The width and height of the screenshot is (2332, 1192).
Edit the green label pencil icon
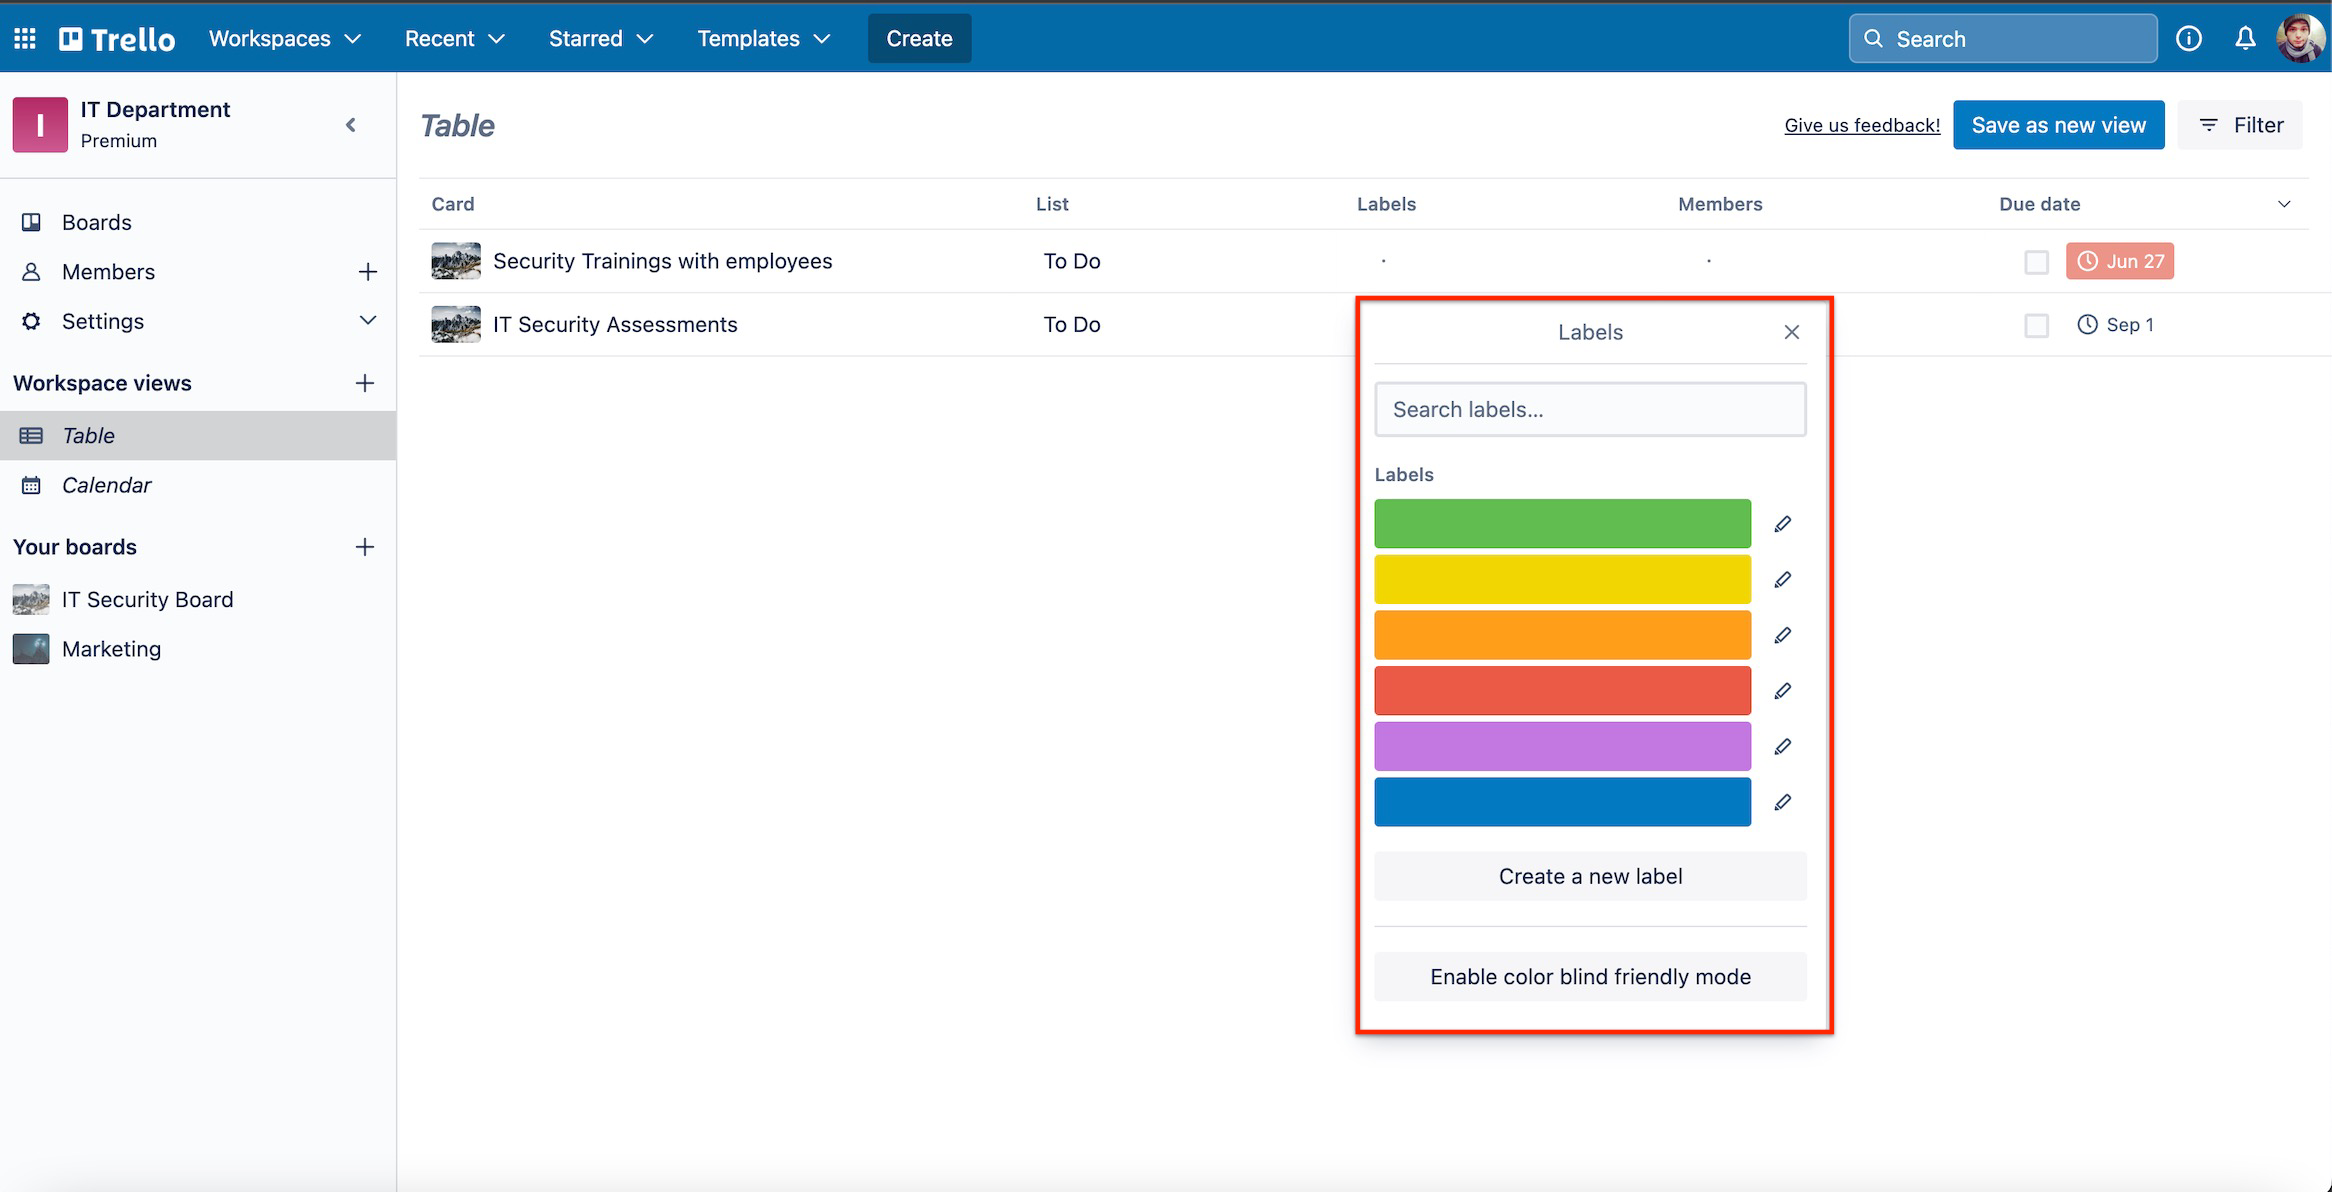1782,524
